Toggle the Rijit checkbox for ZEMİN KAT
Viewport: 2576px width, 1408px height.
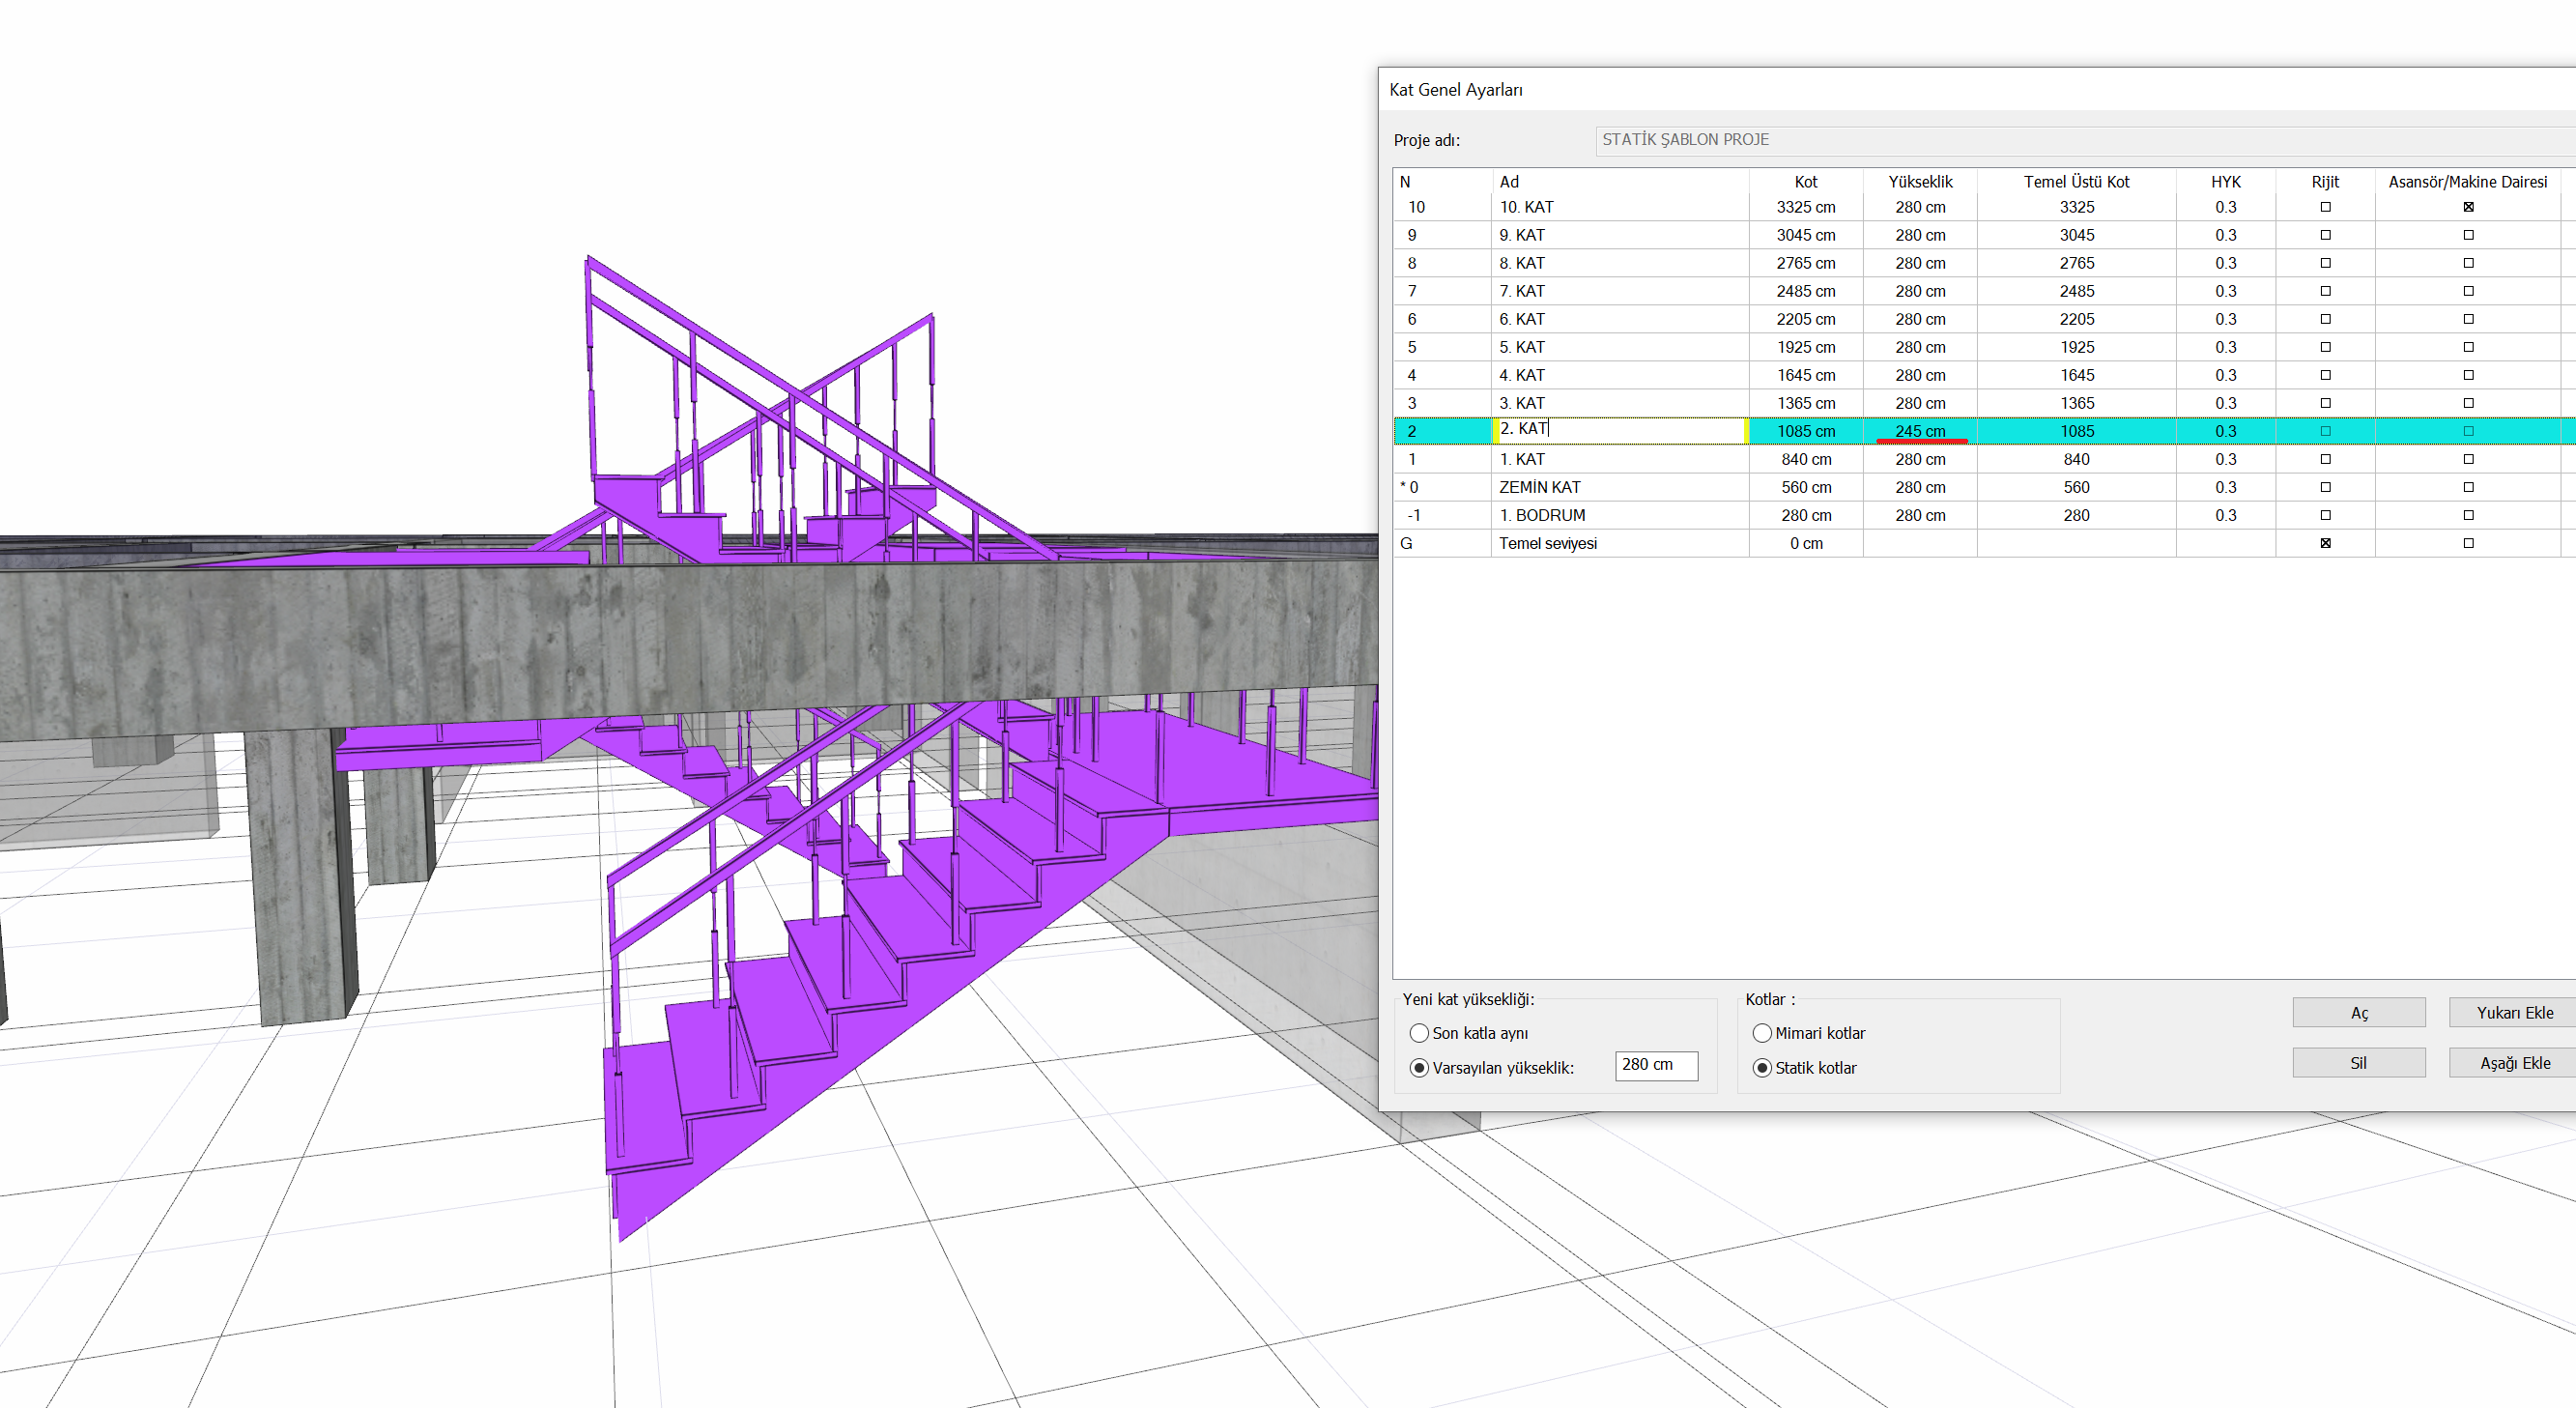[2325, 487]
